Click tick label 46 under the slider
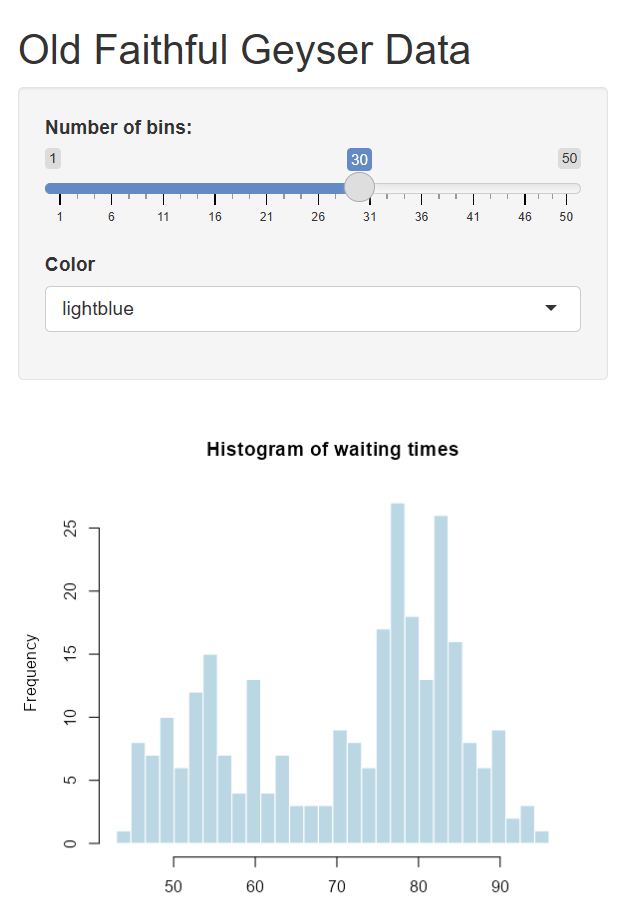 [525, 217]
